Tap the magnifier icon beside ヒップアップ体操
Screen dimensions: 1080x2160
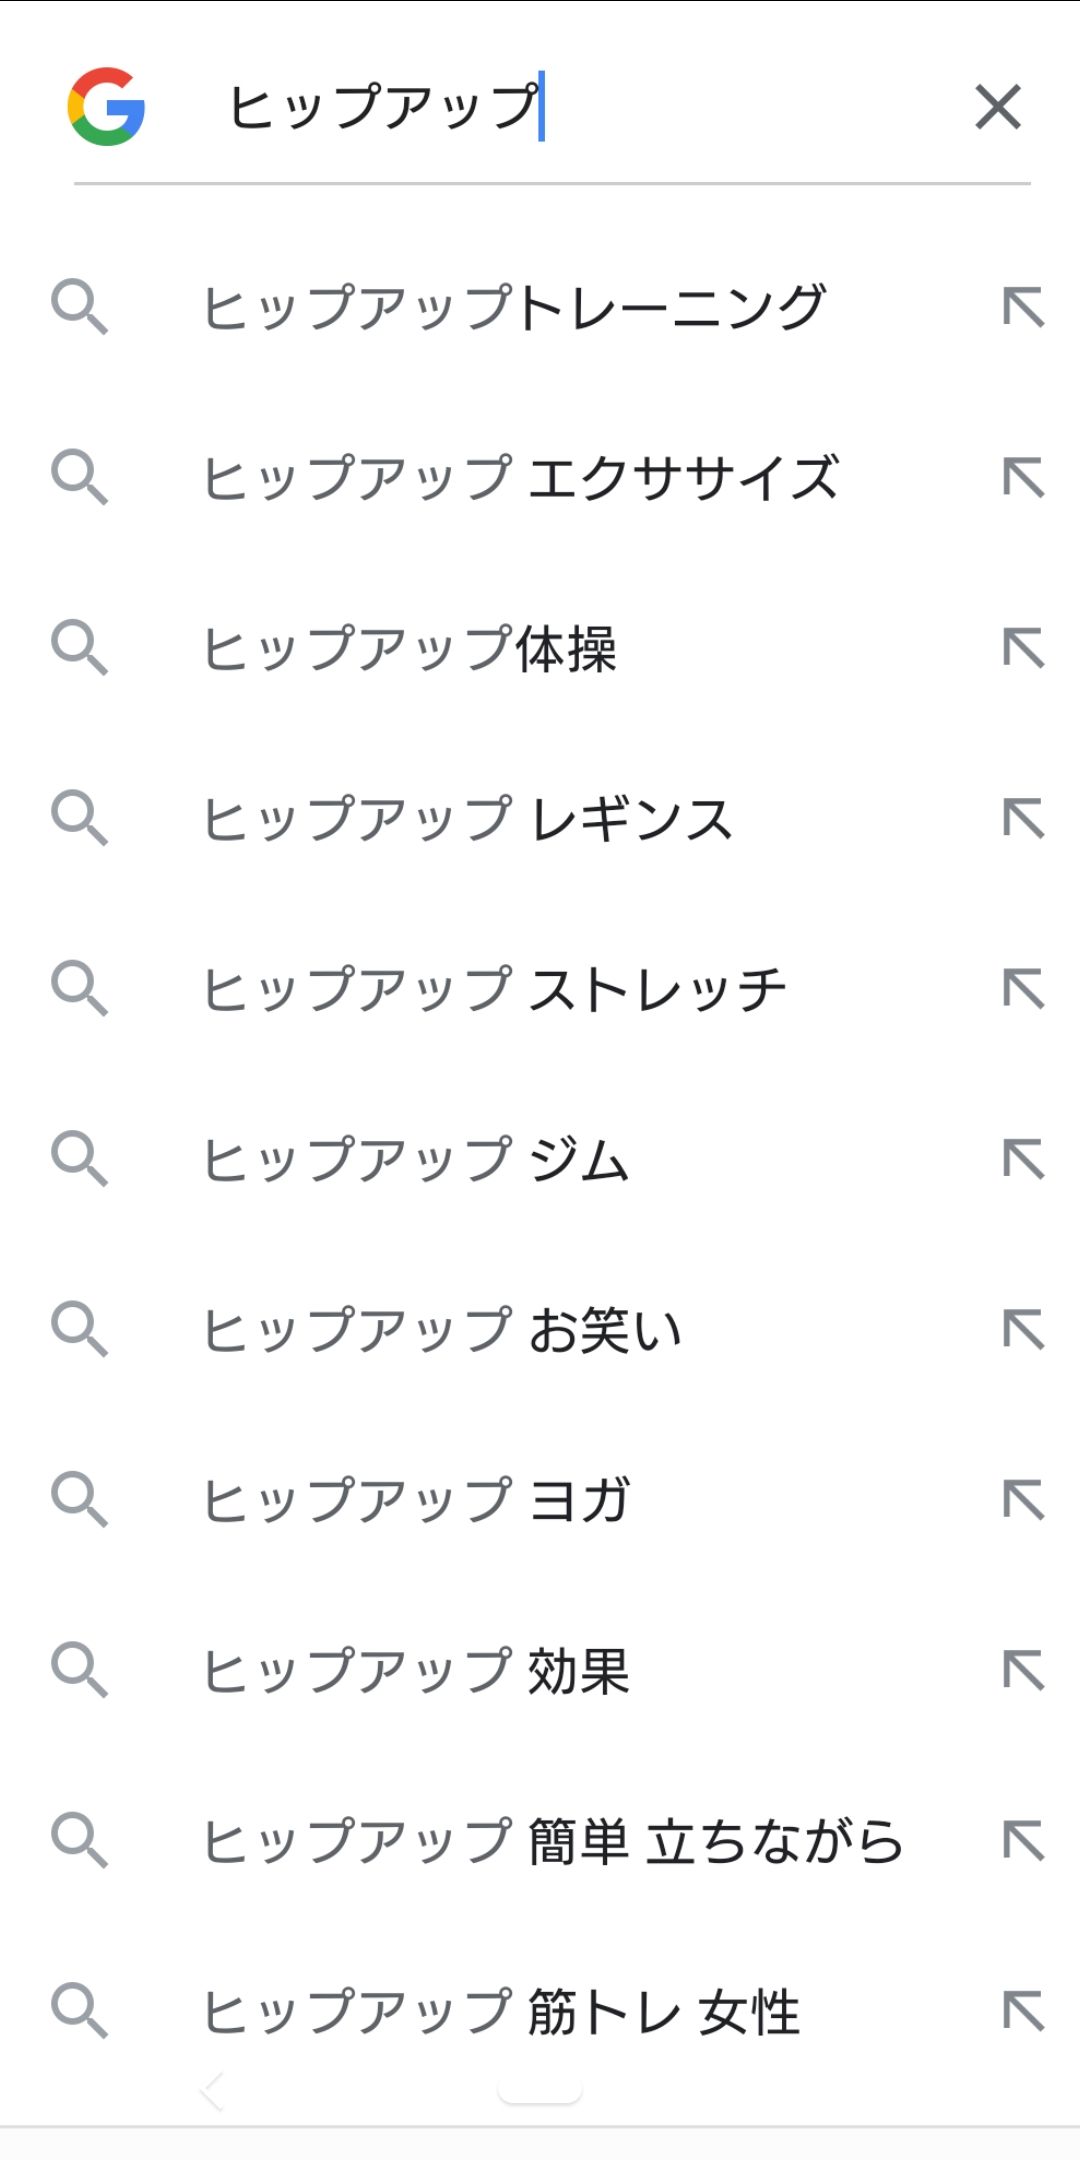(79, 648)
